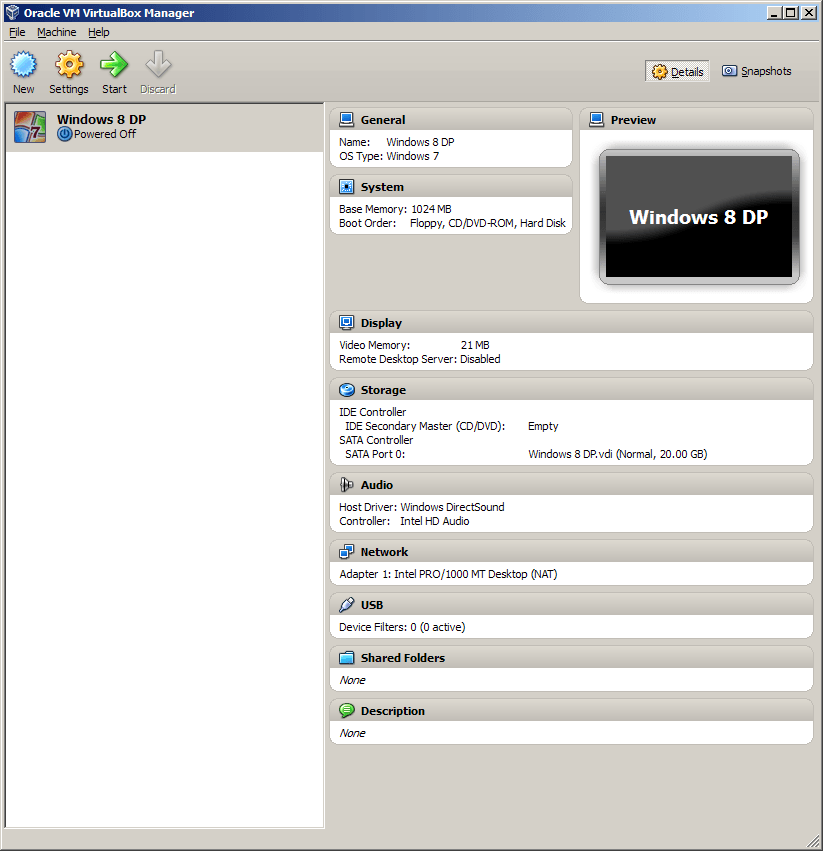Open the Machine menu

pos(56,32)
